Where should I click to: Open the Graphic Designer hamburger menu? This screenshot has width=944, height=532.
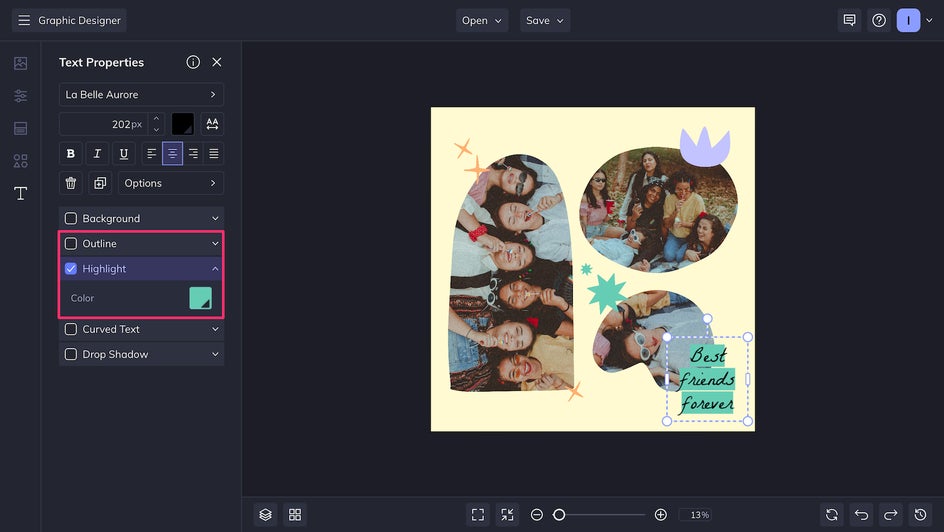pos(24,20)
